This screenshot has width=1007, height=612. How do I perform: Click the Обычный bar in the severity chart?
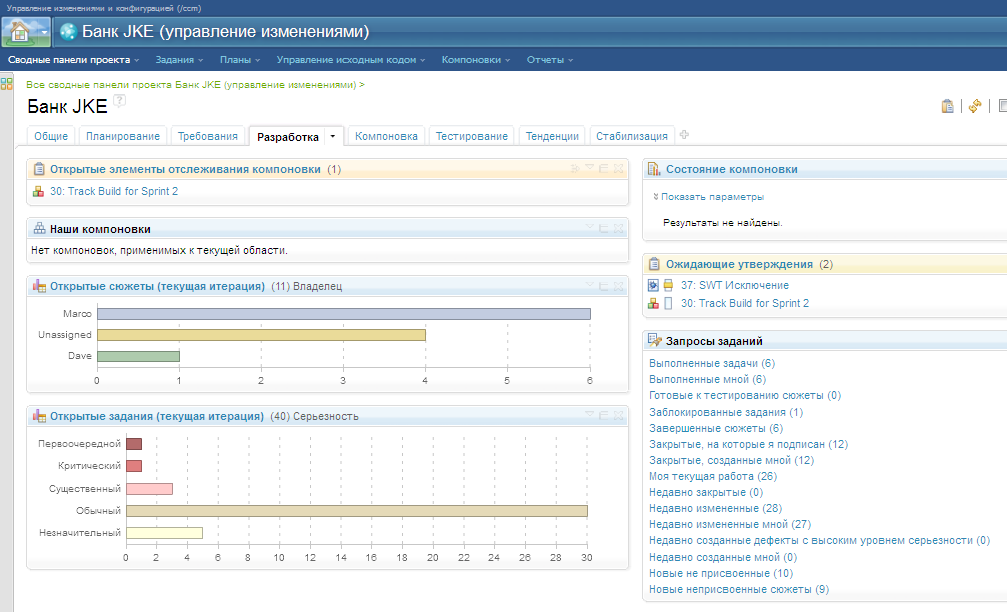click(x=356, y=511)
